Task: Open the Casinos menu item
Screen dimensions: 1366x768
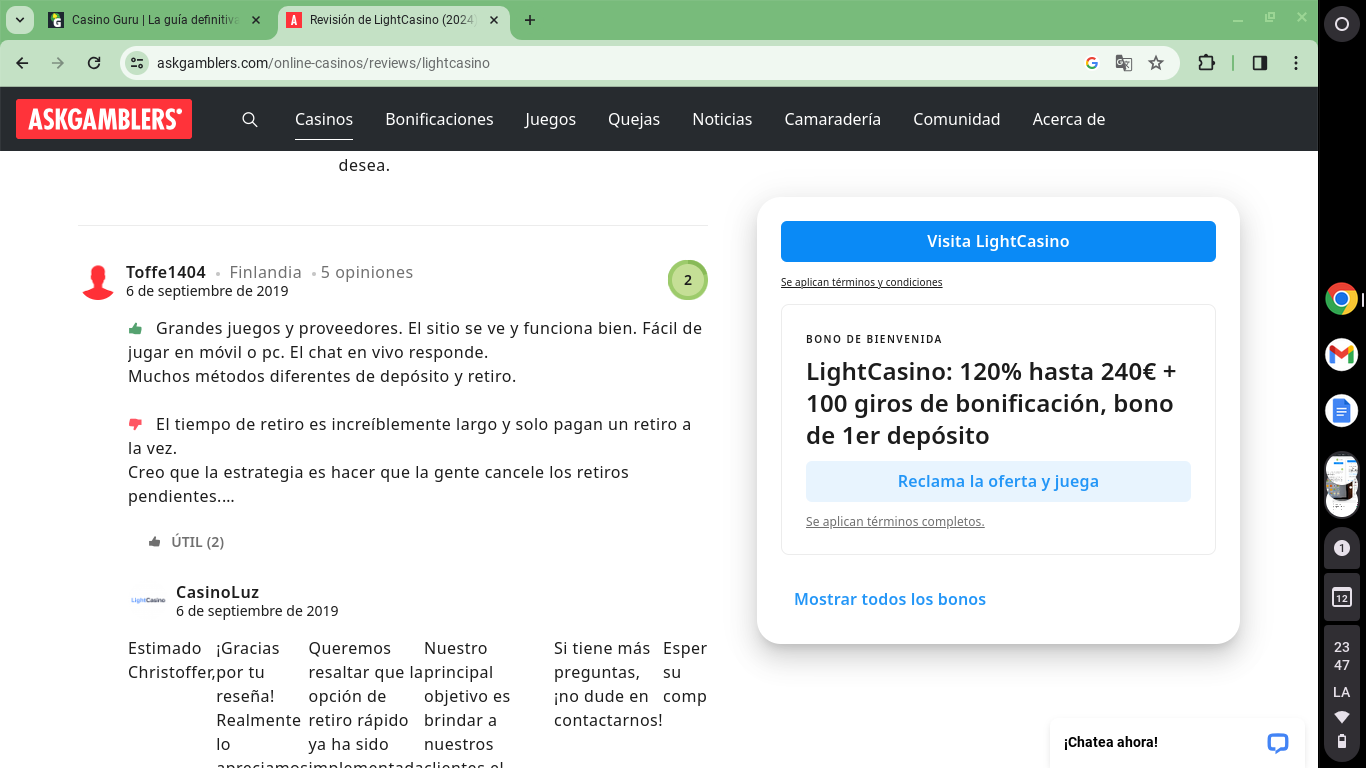Action: tap(324, 119)
